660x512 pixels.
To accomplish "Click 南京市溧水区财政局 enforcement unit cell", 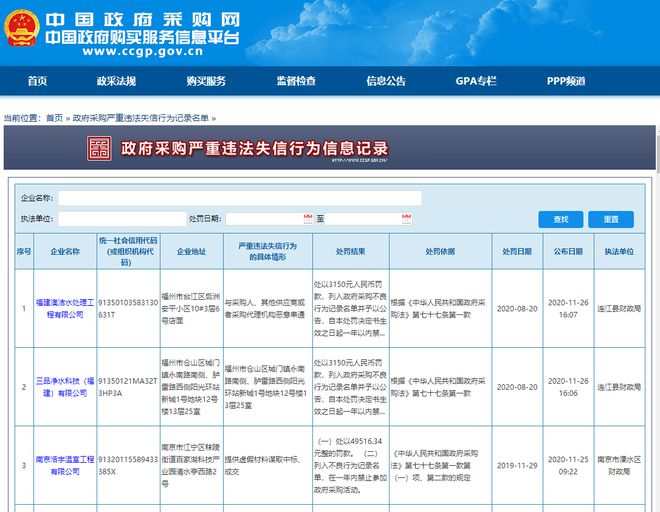I will (619, 465).
